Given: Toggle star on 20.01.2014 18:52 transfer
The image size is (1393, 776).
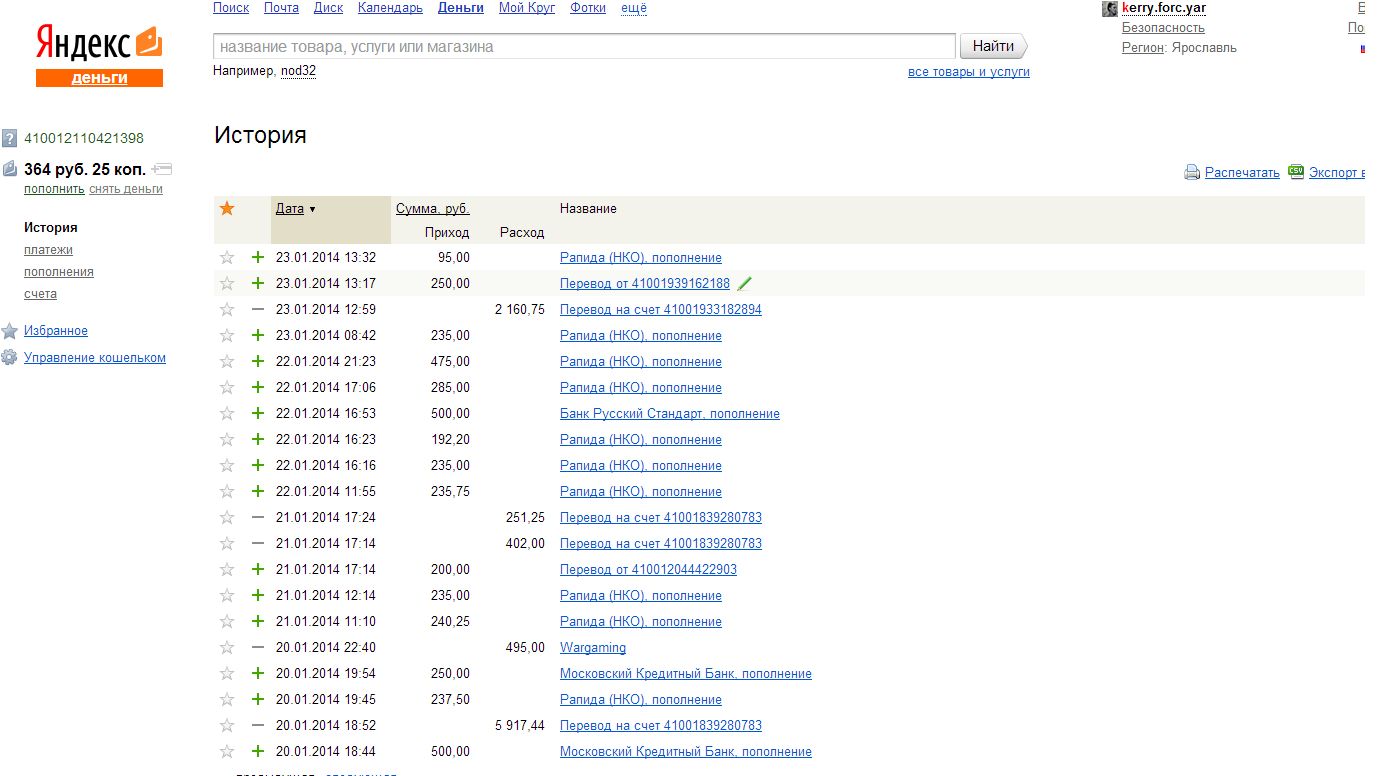Looking at the screenshot, I should point(227,725).
